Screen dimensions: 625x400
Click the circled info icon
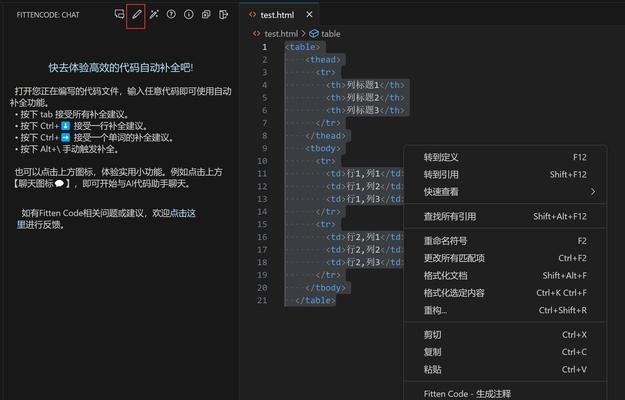[189, 15]
